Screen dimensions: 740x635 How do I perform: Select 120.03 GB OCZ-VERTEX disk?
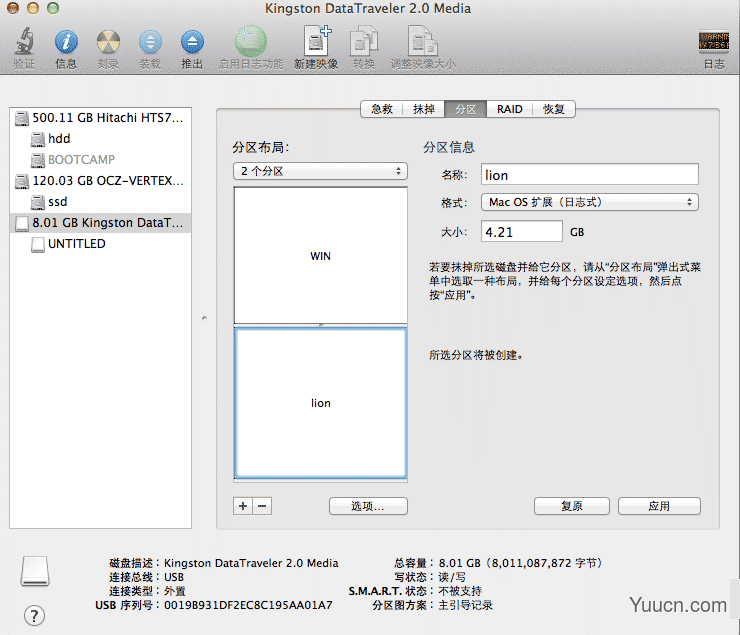tap(100, 181)
